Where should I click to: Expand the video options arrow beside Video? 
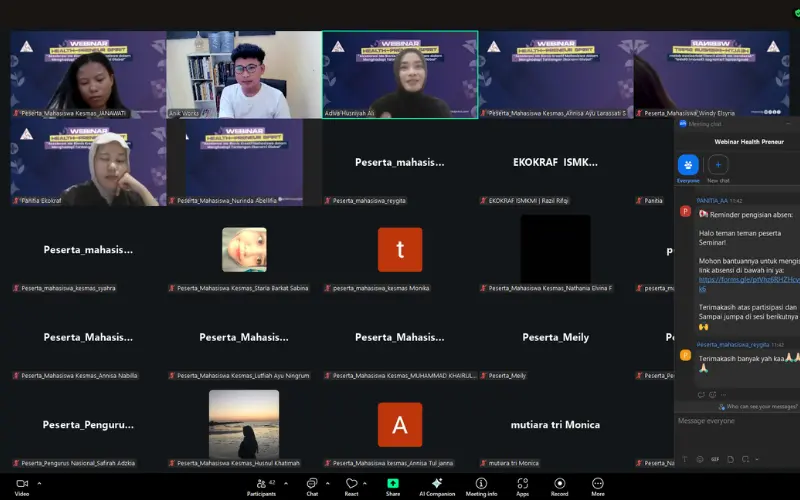(x=39, y=481)
